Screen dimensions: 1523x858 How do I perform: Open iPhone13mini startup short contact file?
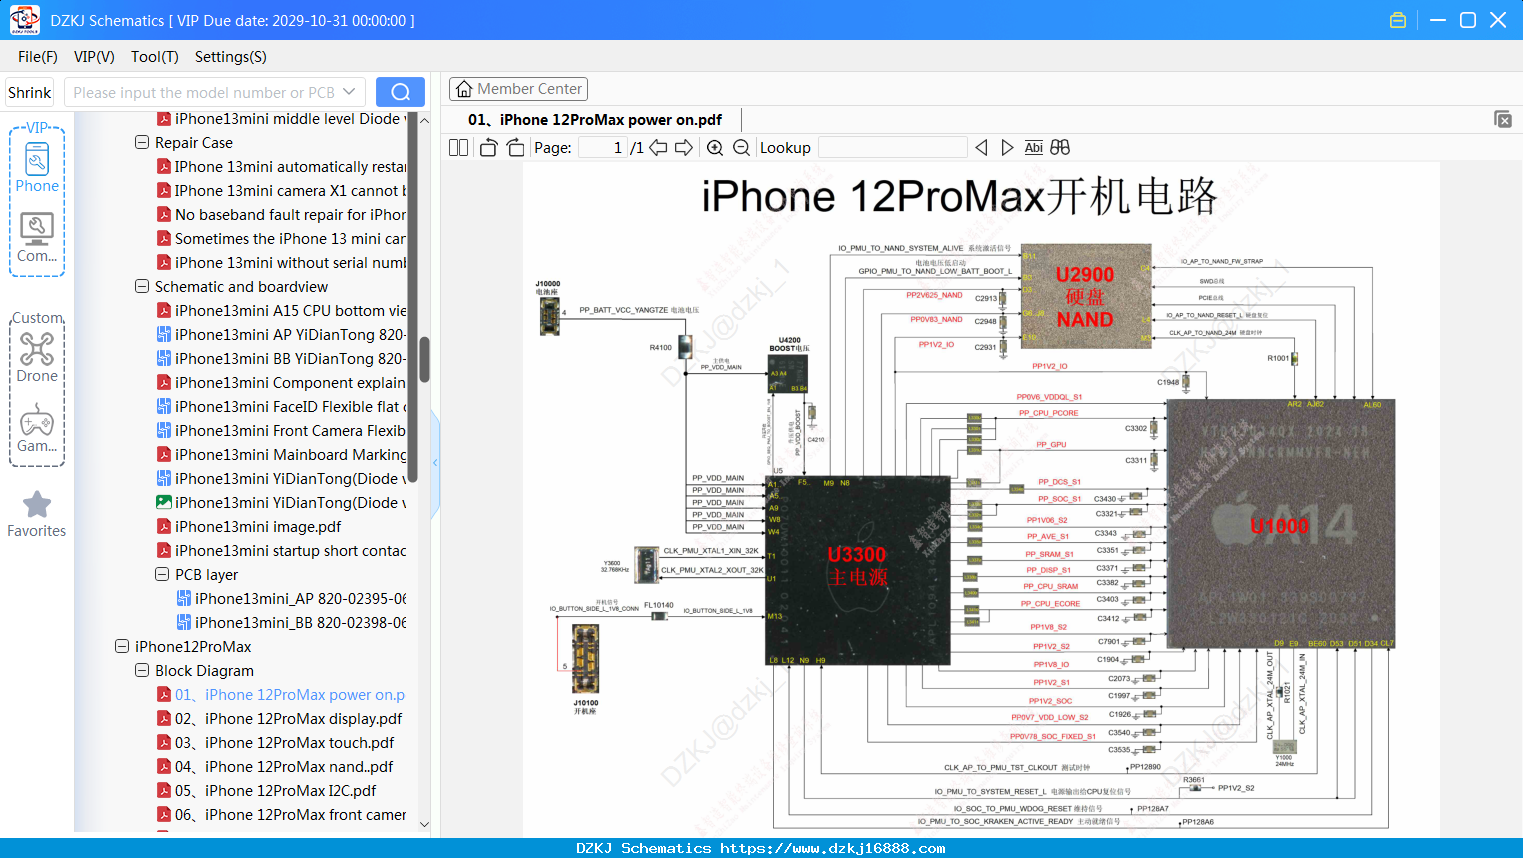[x=290, y=550]
